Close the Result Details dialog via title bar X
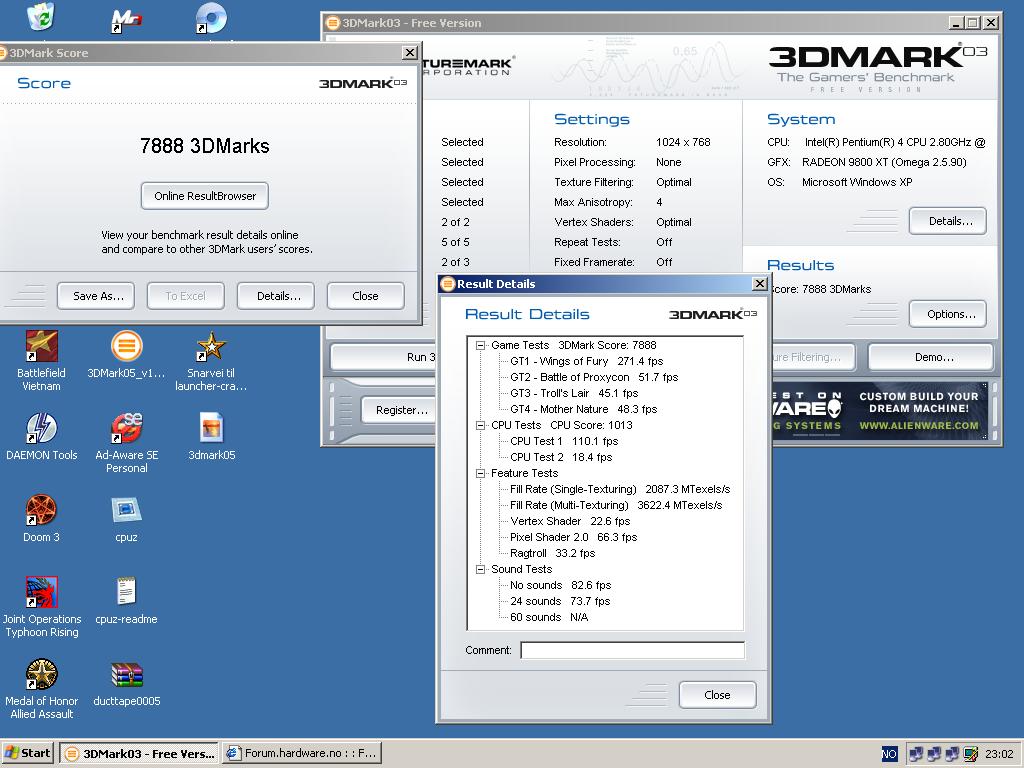1024x768 pixels. coord(760,283)
